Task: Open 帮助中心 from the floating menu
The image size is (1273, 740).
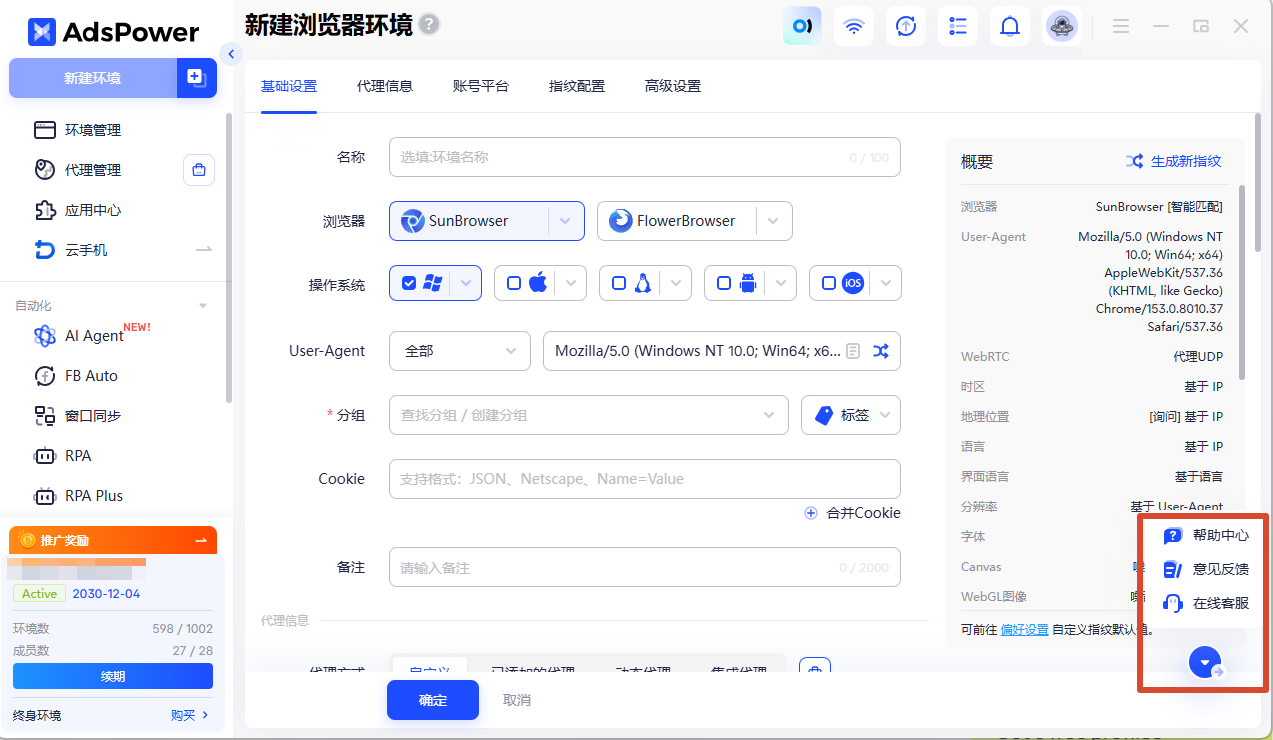Action: [1206, 535]
